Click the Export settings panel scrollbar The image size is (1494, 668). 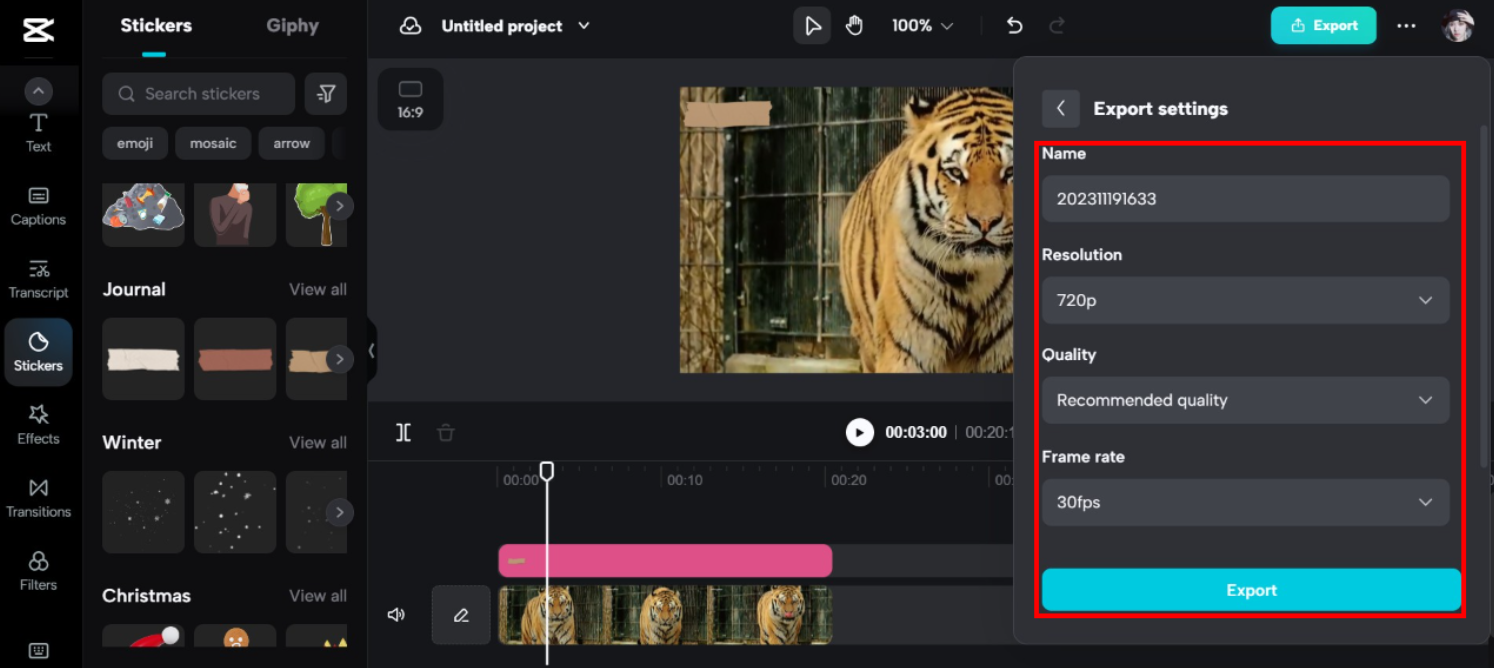coord(1484,295)
